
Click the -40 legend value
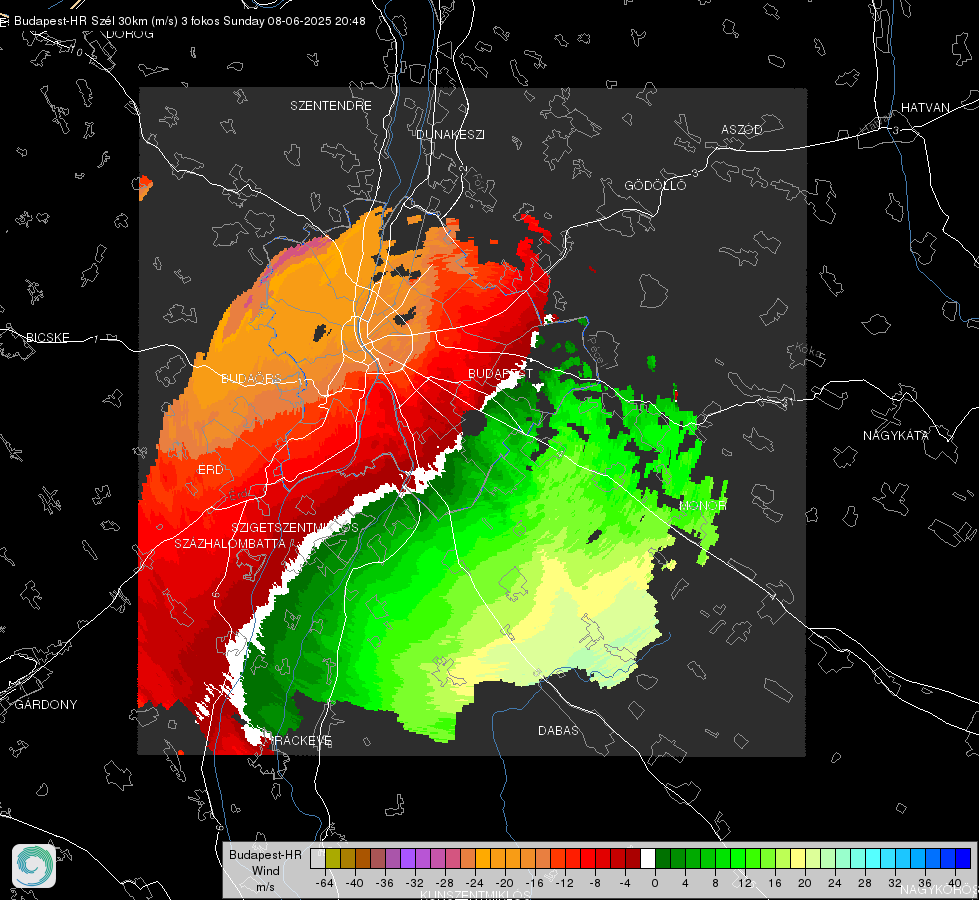(x=355, y=883)
